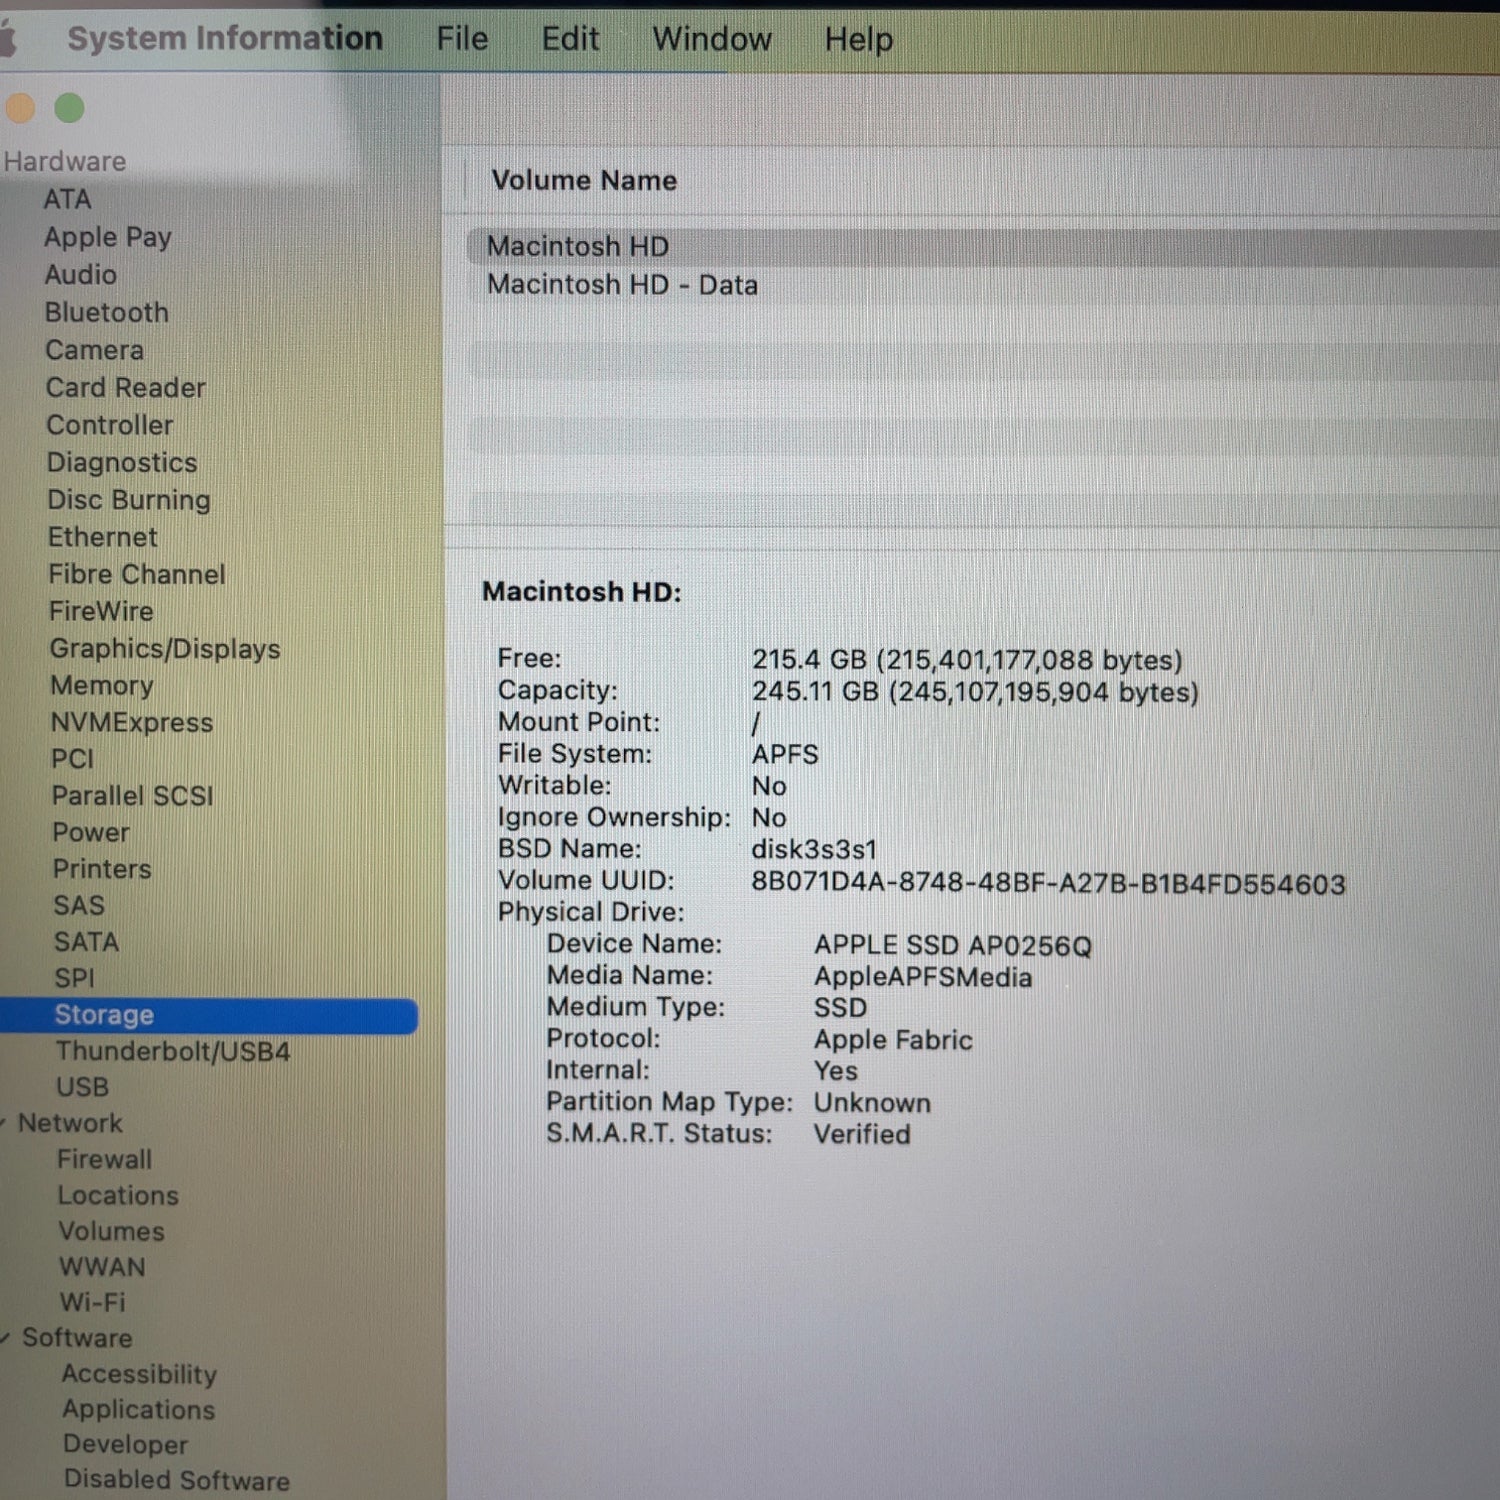Open the Edit menu
1500x1500 pixels.
tap(570, 39)
